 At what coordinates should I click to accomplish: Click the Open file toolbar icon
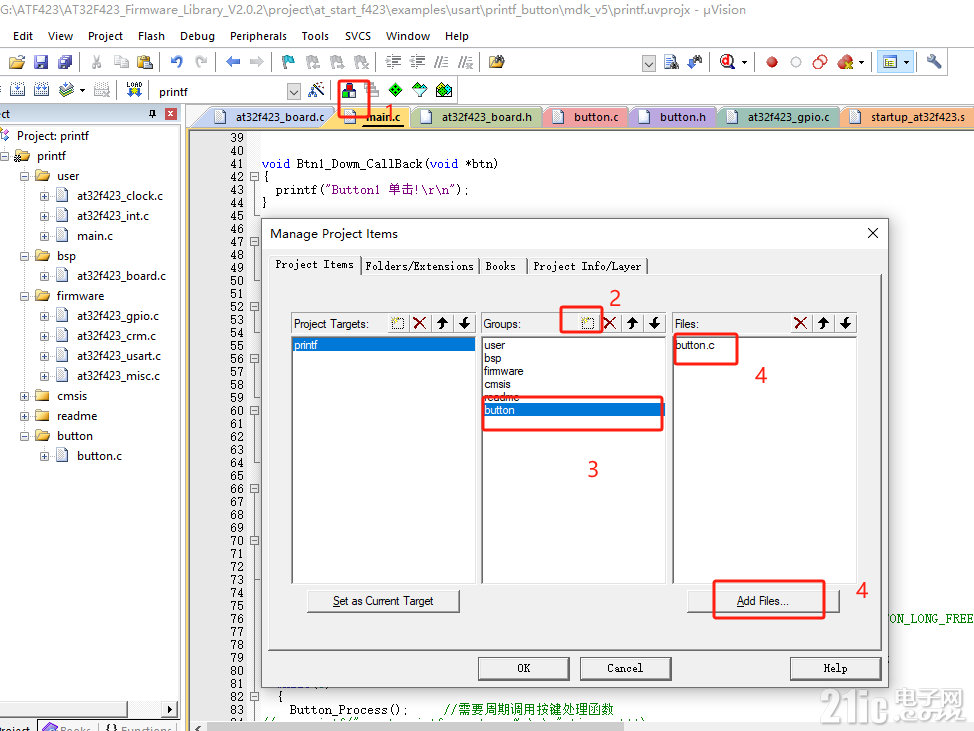click(x=17, y=62)
